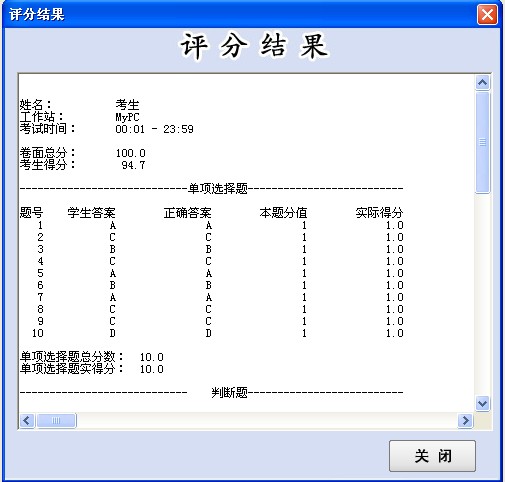Click the 实际得分 column header
Viewport: 505px width, 482px height.
pos(379,213)
